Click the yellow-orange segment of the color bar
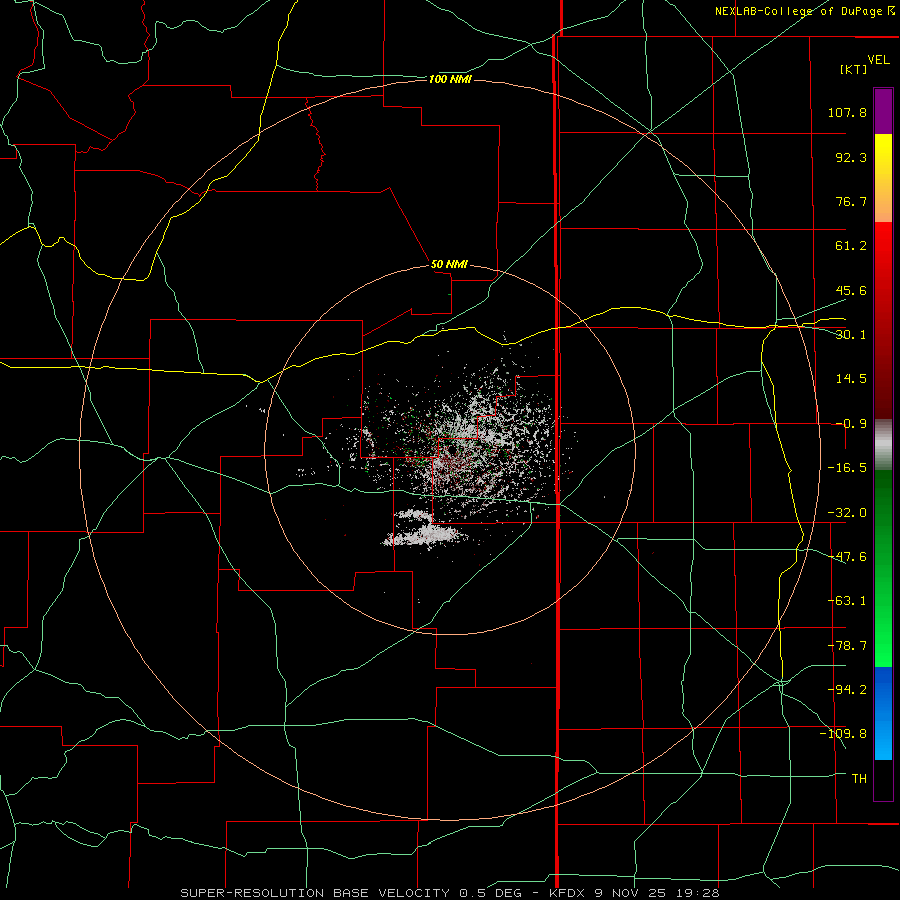Viewport: 900px width, 900px height. tap(883, 178)
